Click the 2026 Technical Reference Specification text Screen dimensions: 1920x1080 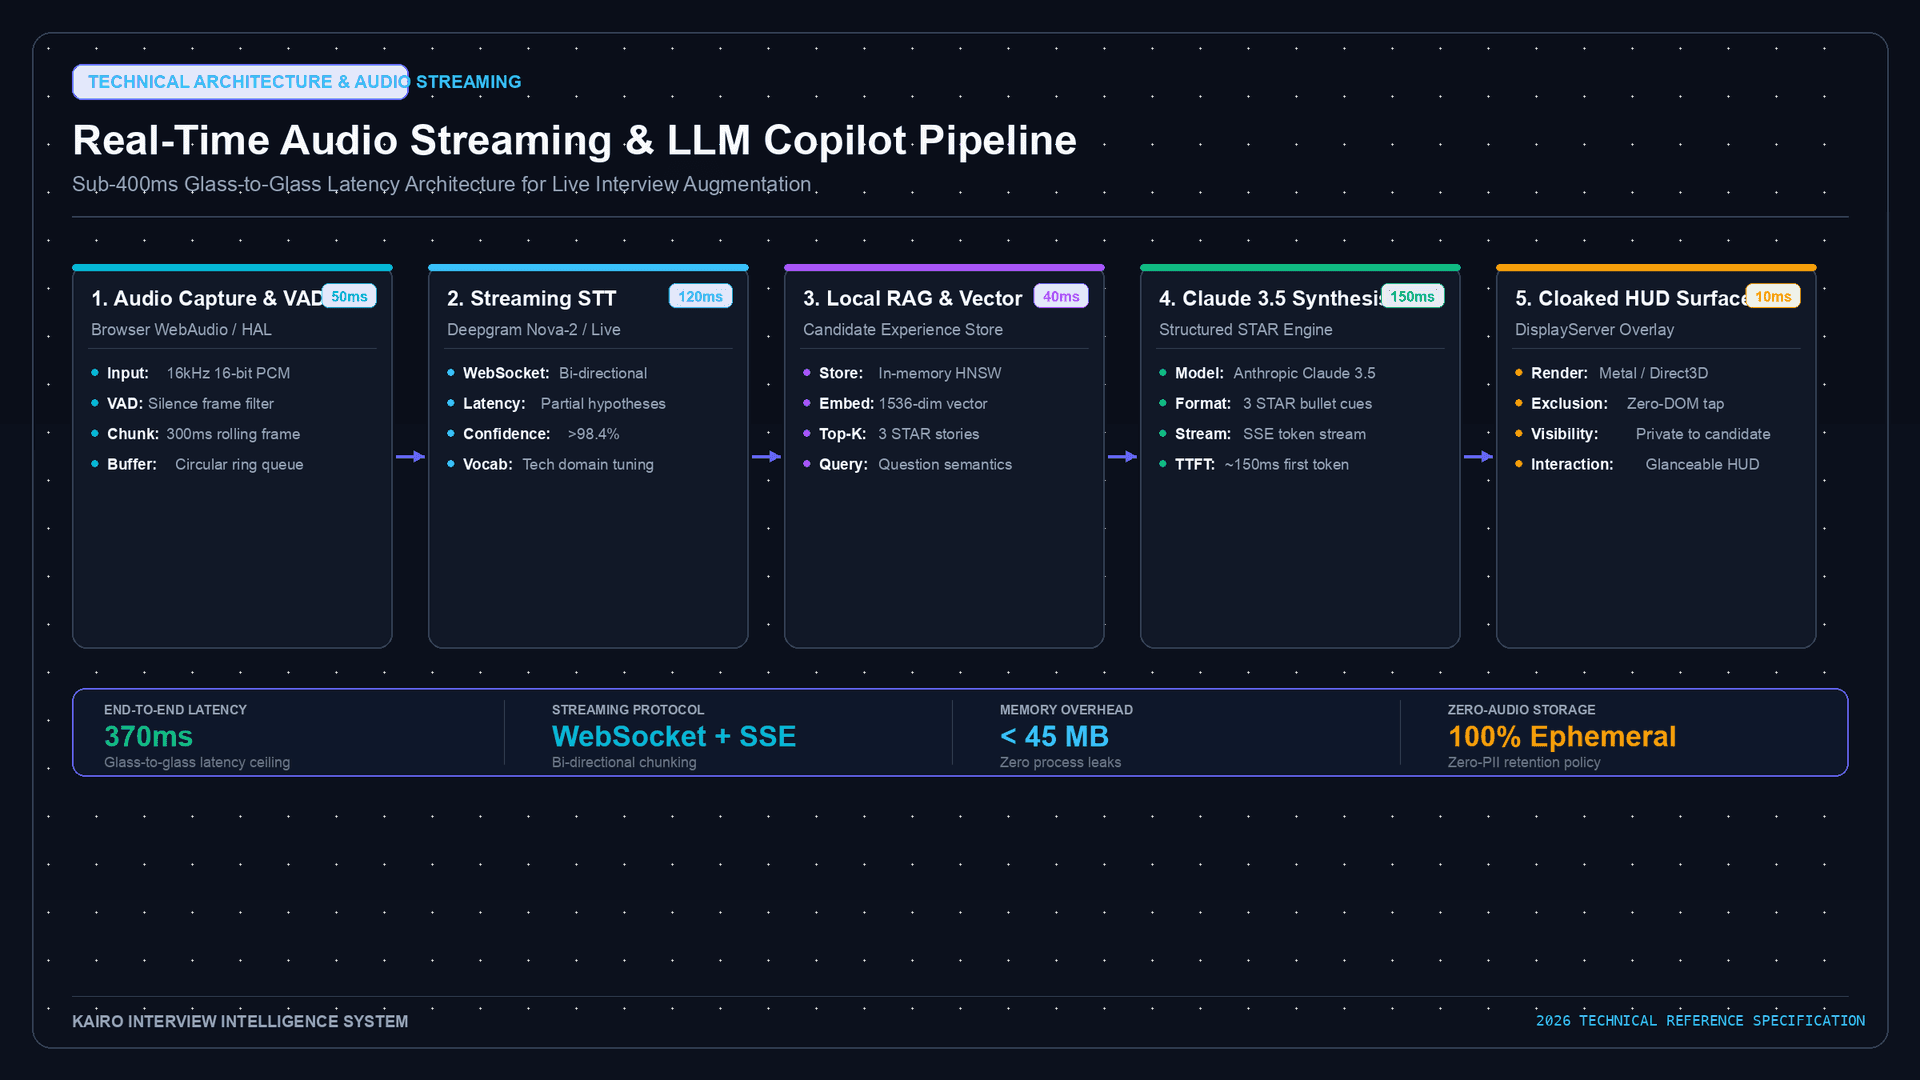pos(1700,1021)
